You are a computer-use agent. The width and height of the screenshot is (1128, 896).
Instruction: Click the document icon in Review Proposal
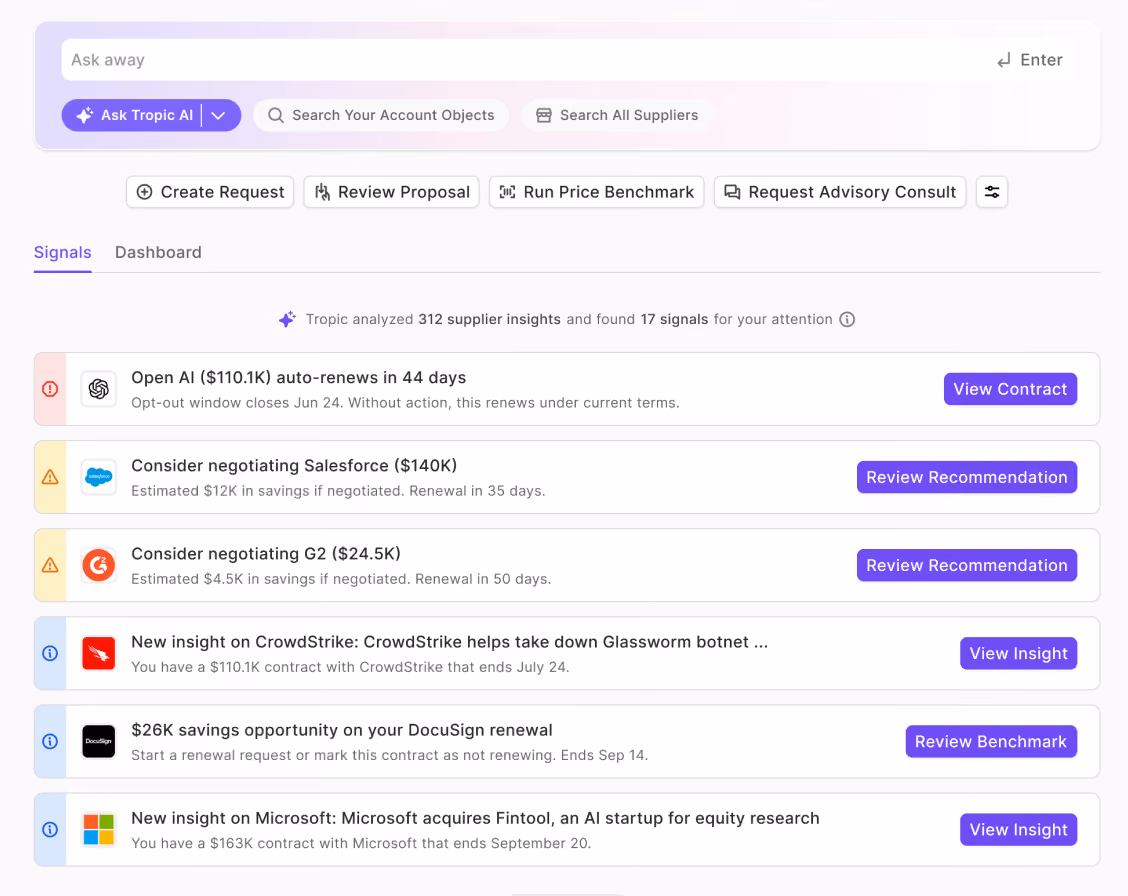[322, 192]
